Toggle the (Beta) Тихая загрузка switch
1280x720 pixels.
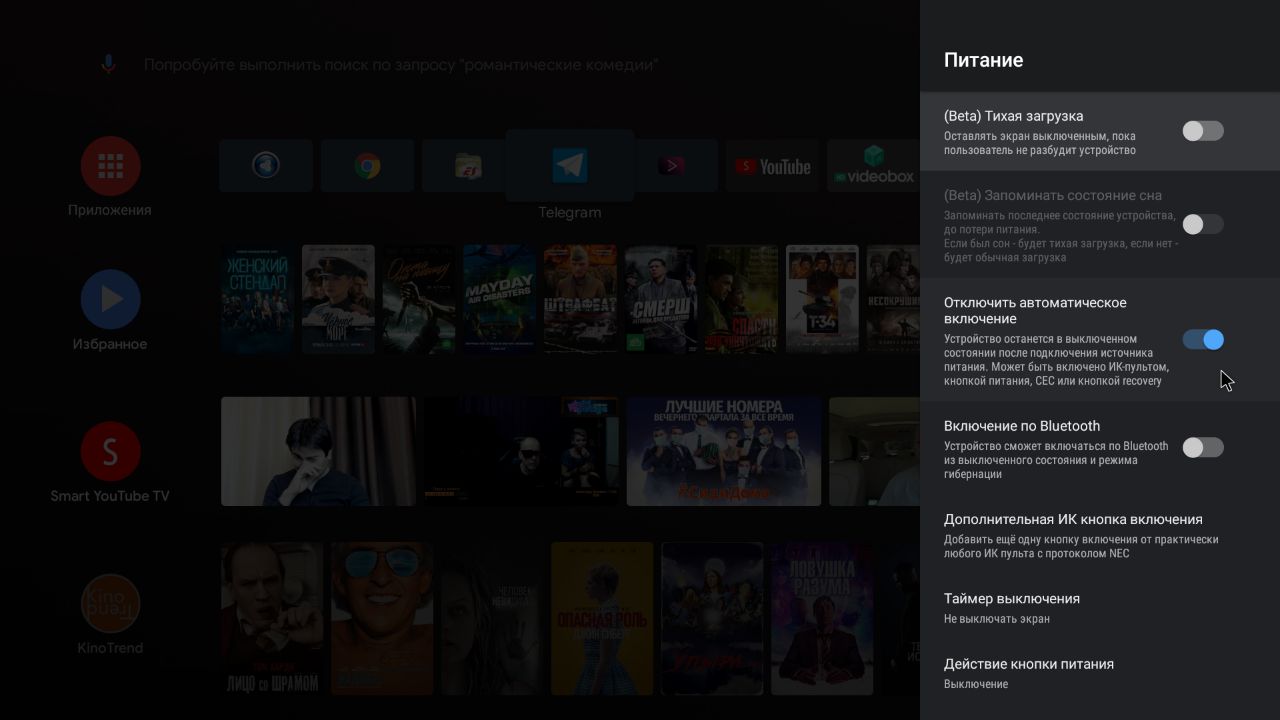click(1202, 131)
